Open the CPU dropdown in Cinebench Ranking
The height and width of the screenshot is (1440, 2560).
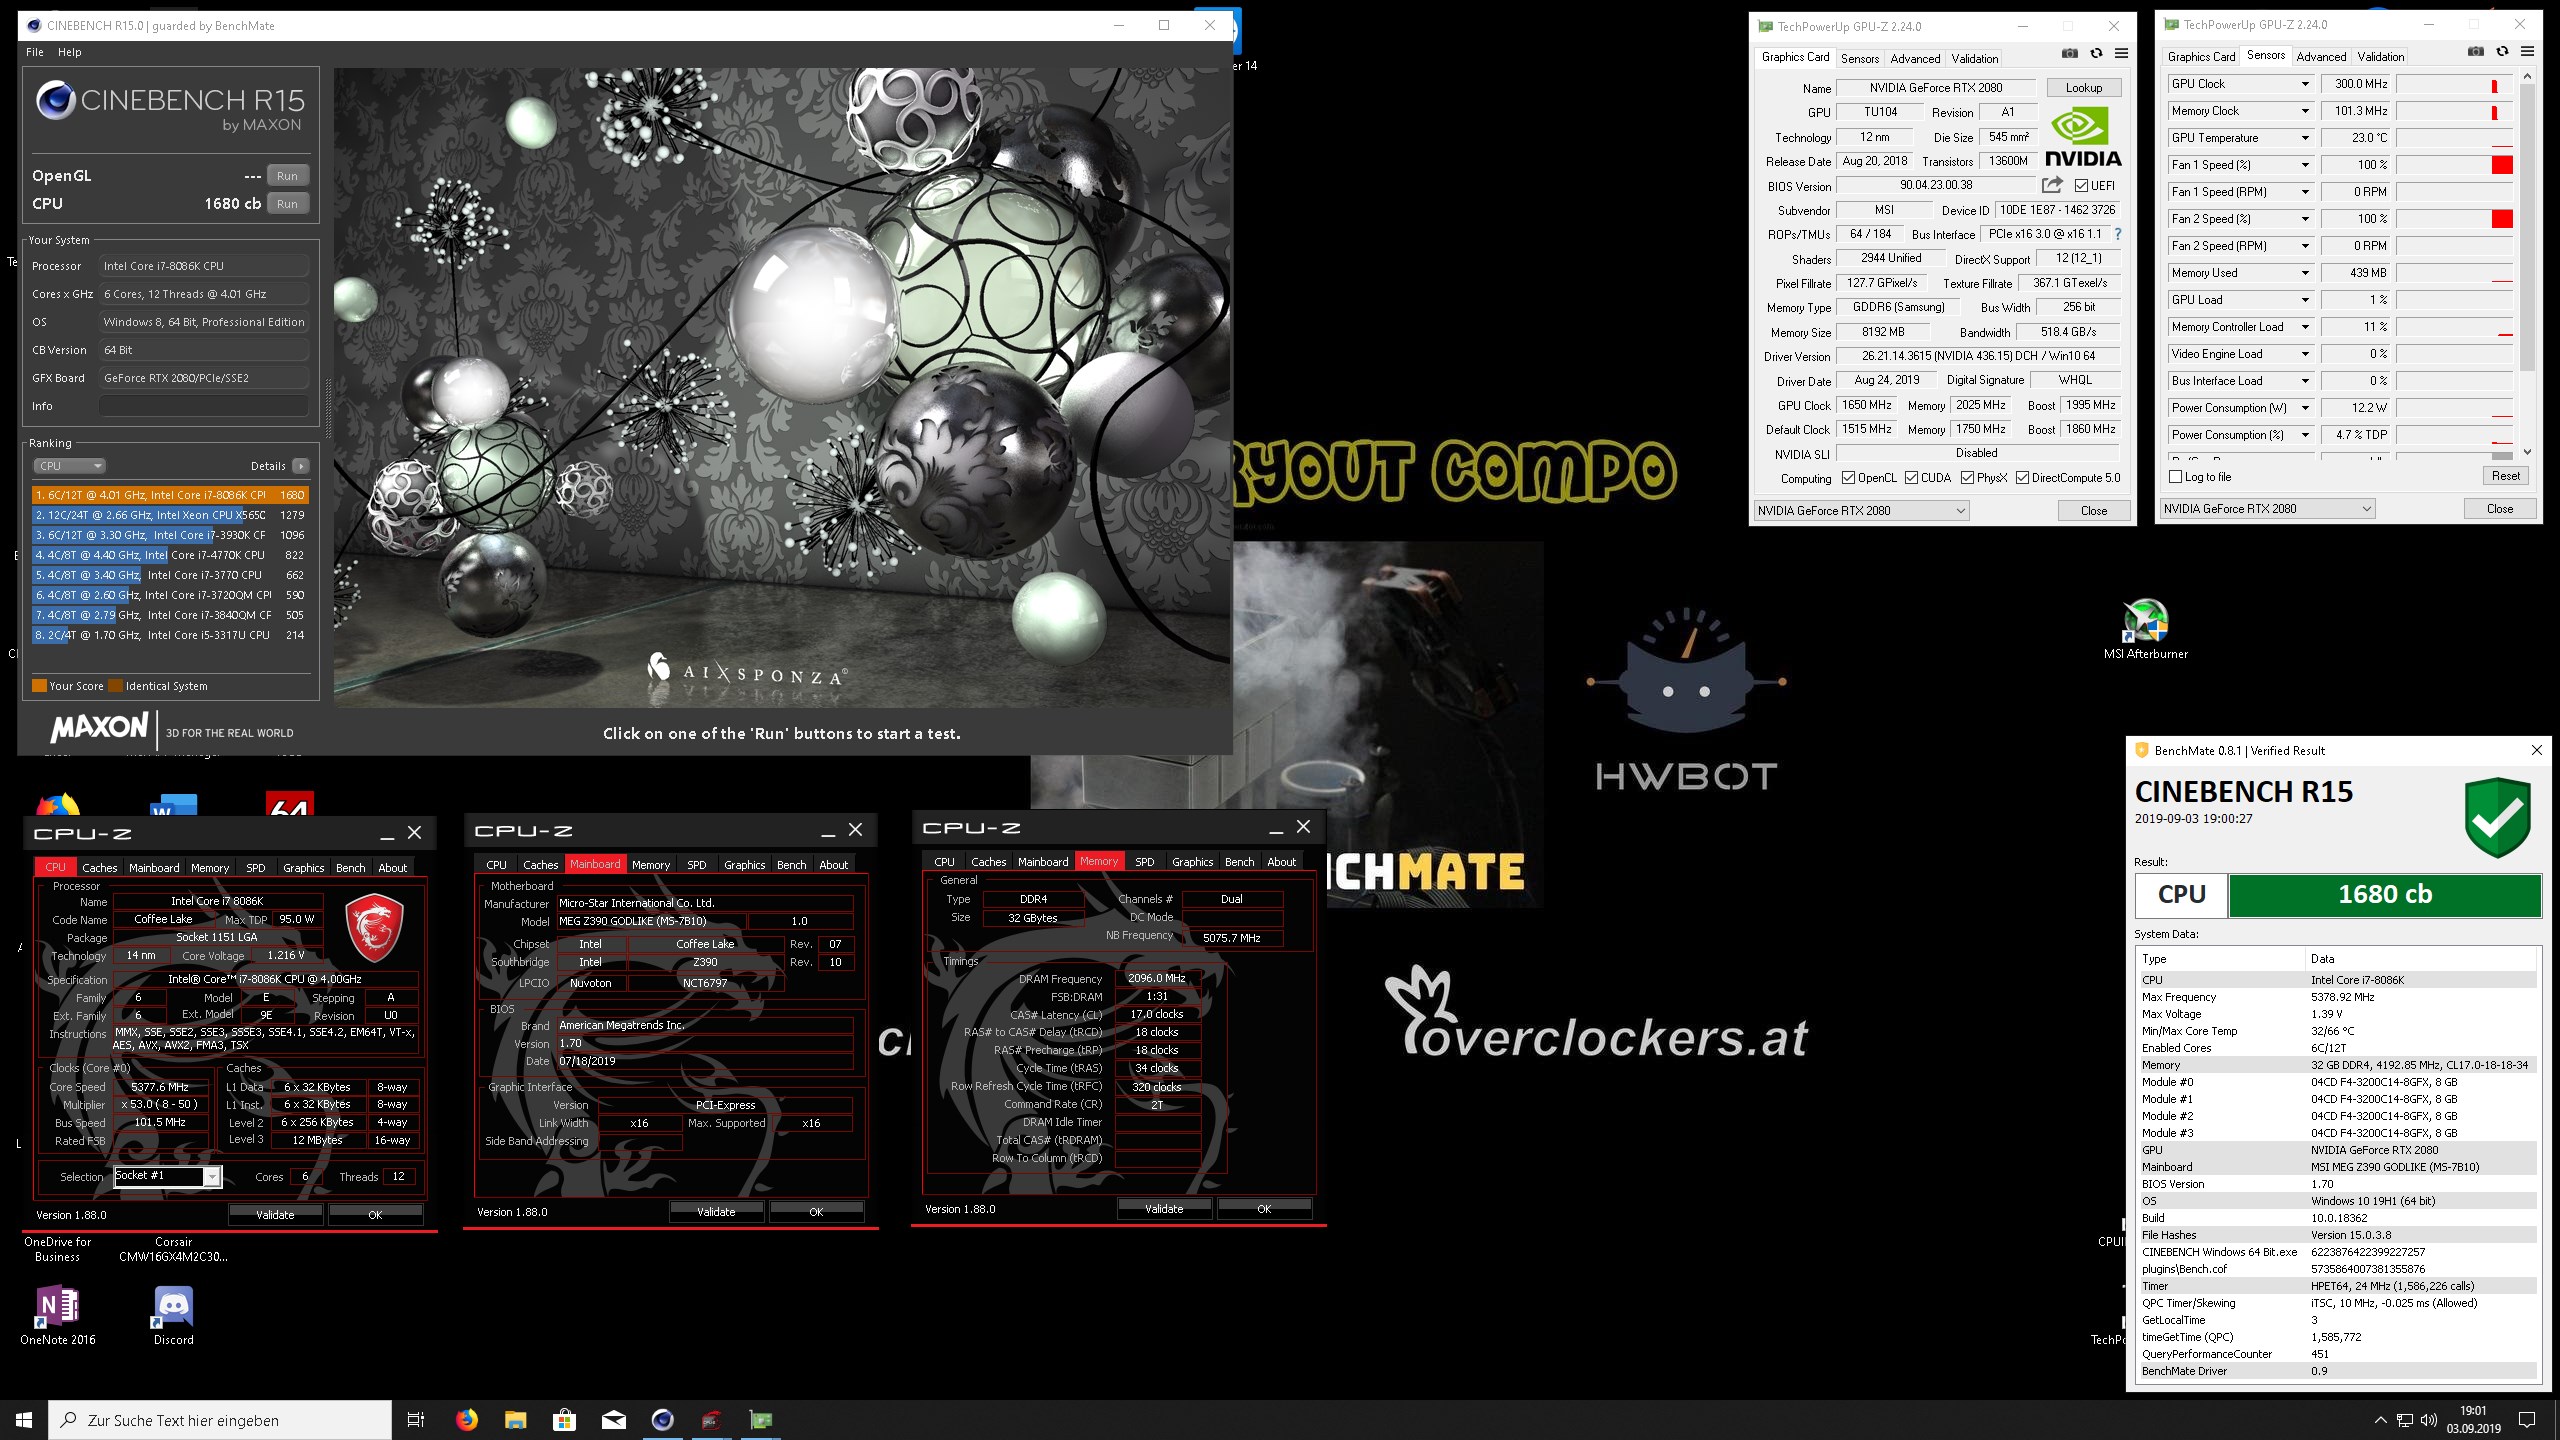coord(69,466)
